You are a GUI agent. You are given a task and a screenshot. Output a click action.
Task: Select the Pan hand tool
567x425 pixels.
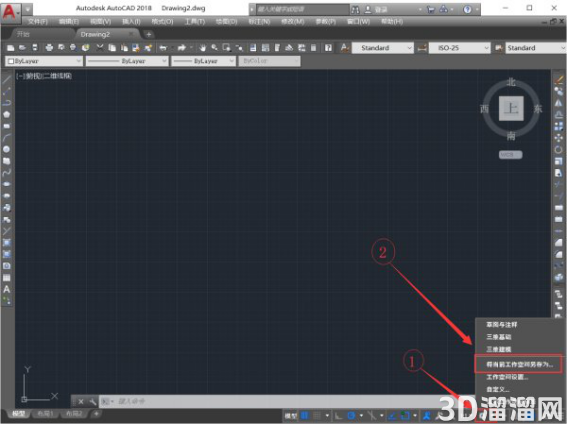(x=203, y=48)
